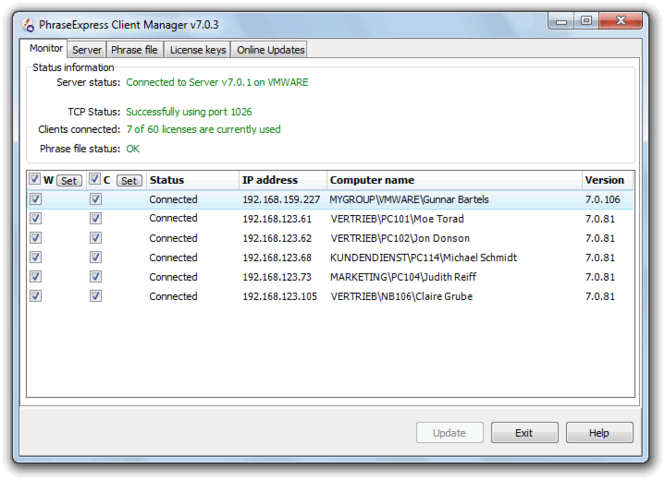Toggle the W column header checkbox
This screenshot has height=480, width=665.
tap(35, 179)
